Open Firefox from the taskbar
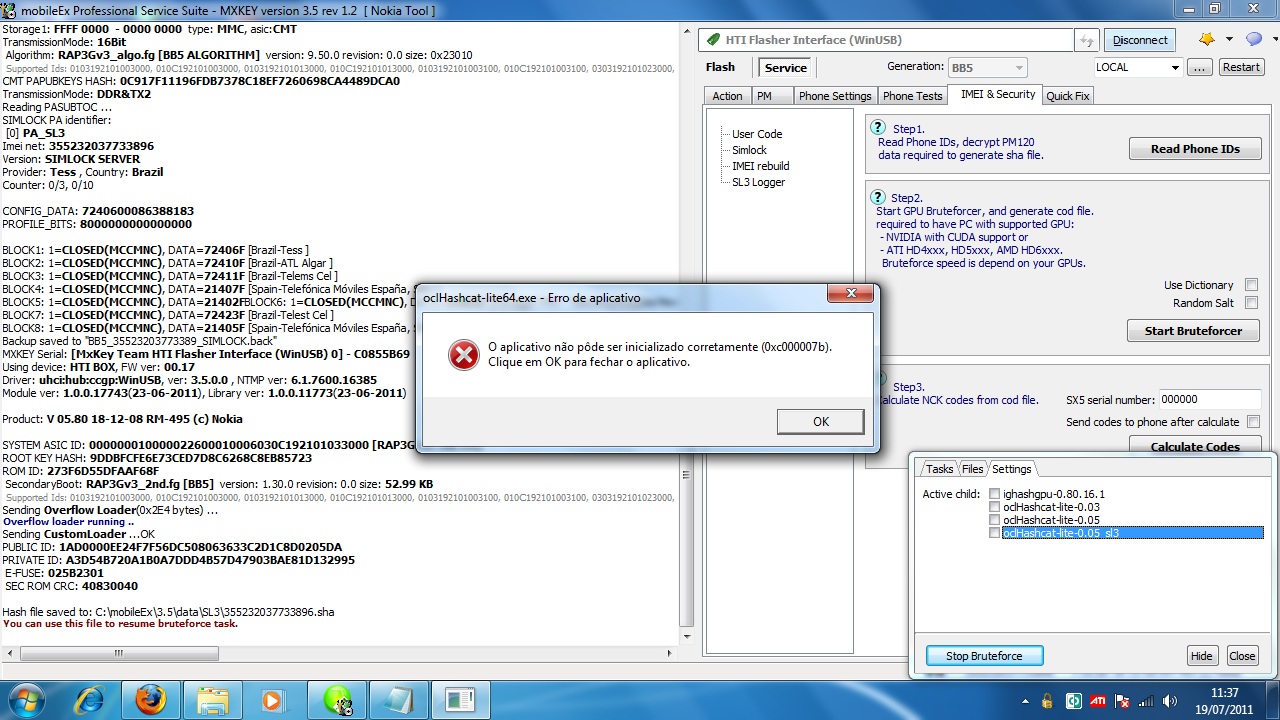The image size is (1280, 720). pos(151,699)
